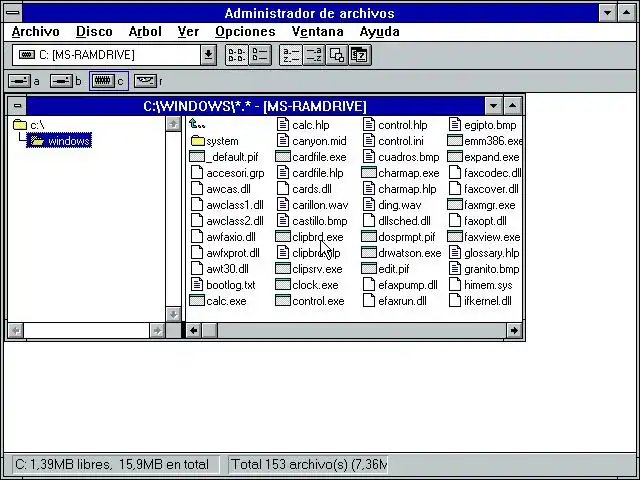
Task: Click the file list horizontal scroll thumb
Action: coord(210,330)
